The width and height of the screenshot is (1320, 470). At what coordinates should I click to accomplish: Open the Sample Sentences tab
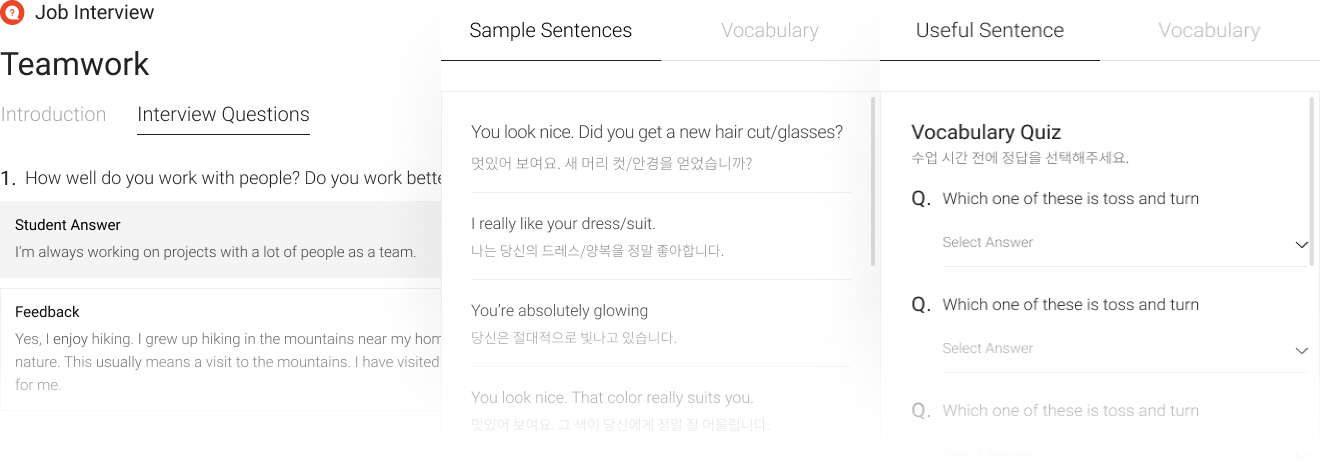550,31
